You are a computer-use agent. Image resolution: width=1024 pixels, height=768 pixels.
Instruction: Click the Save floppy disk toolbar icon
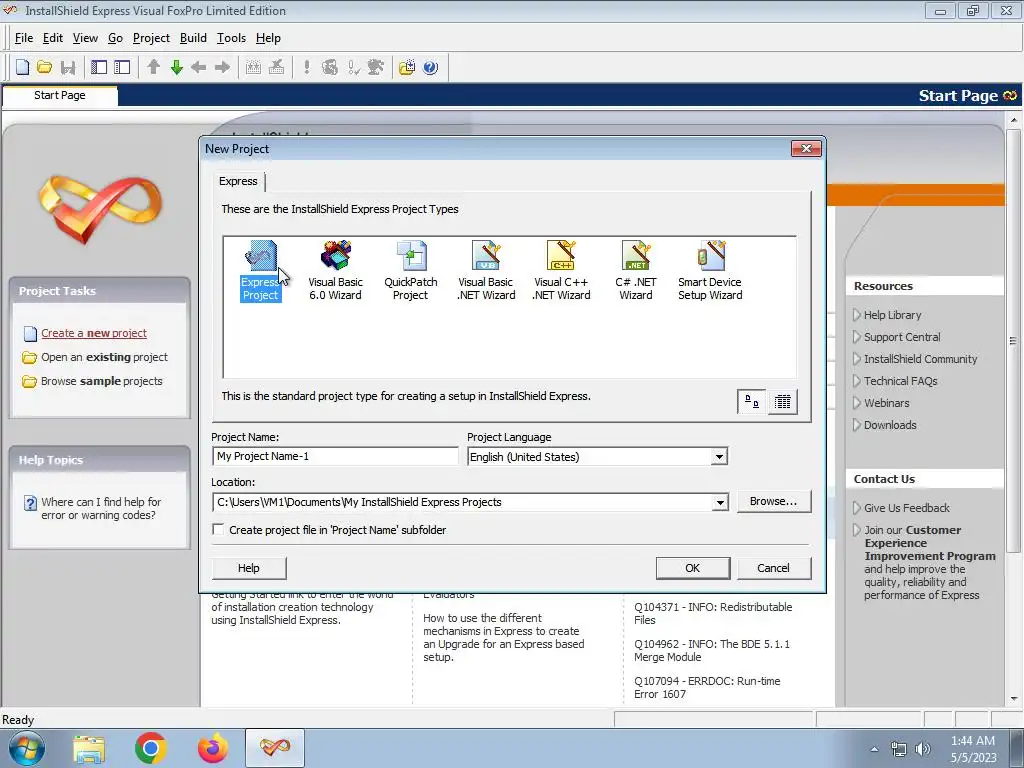pyautogui.click(x=68, y=67)
